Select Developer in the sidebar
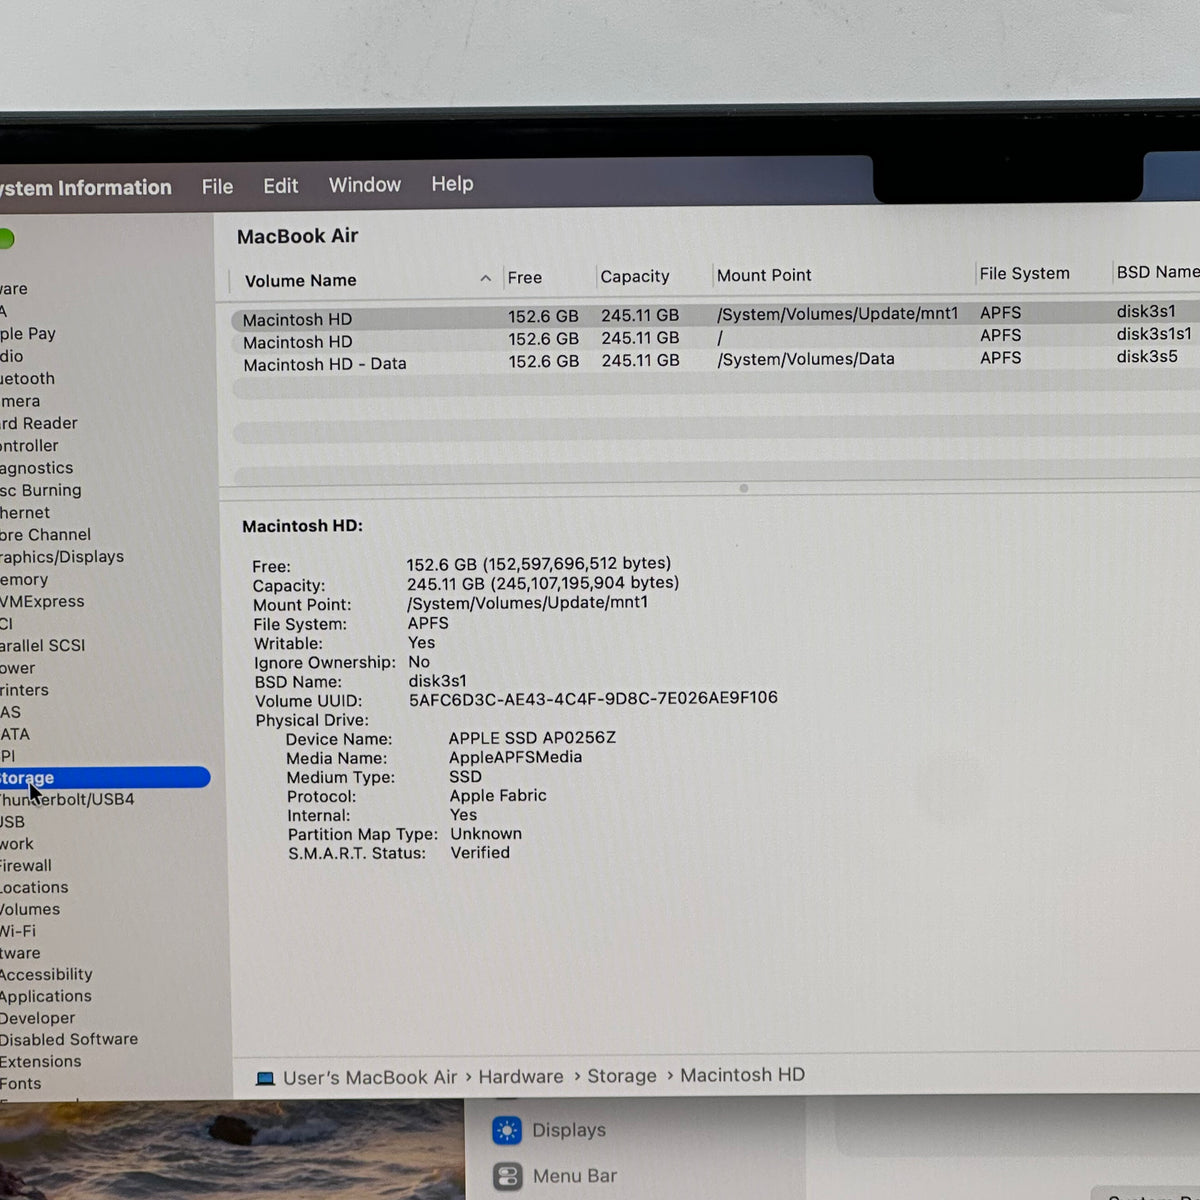This screenshot has height=1200, width=1200. 38,1018
